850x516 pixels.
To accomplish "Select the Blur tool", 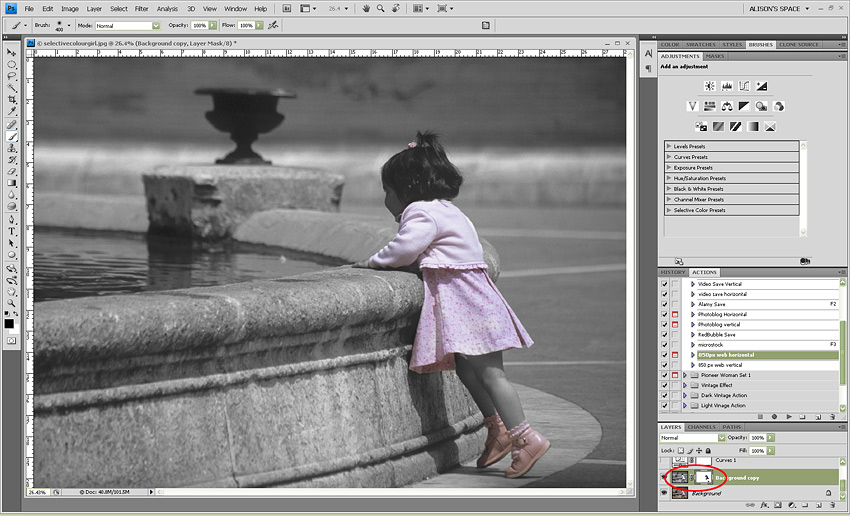I will (11, 195).
